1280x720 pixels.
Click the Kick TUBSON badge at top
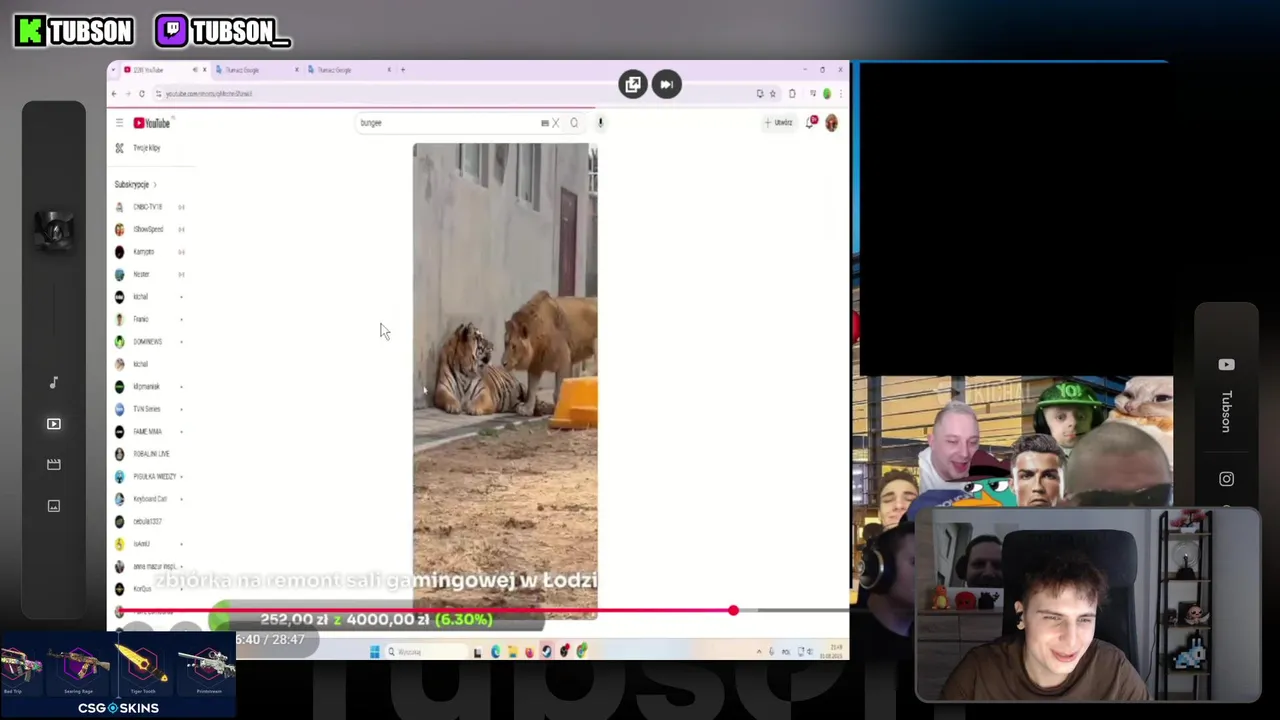click(x=75, y=32)
